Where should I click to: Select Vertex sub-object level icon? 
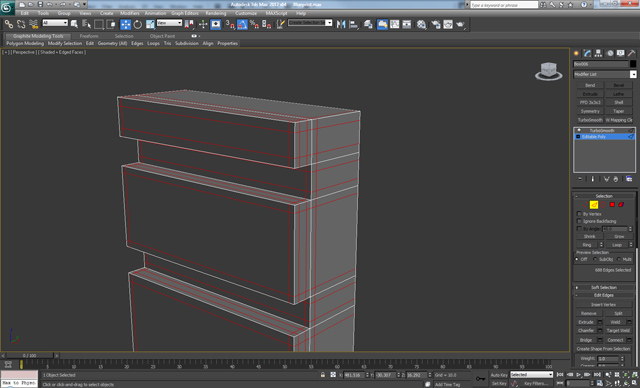tap(584, 204)
